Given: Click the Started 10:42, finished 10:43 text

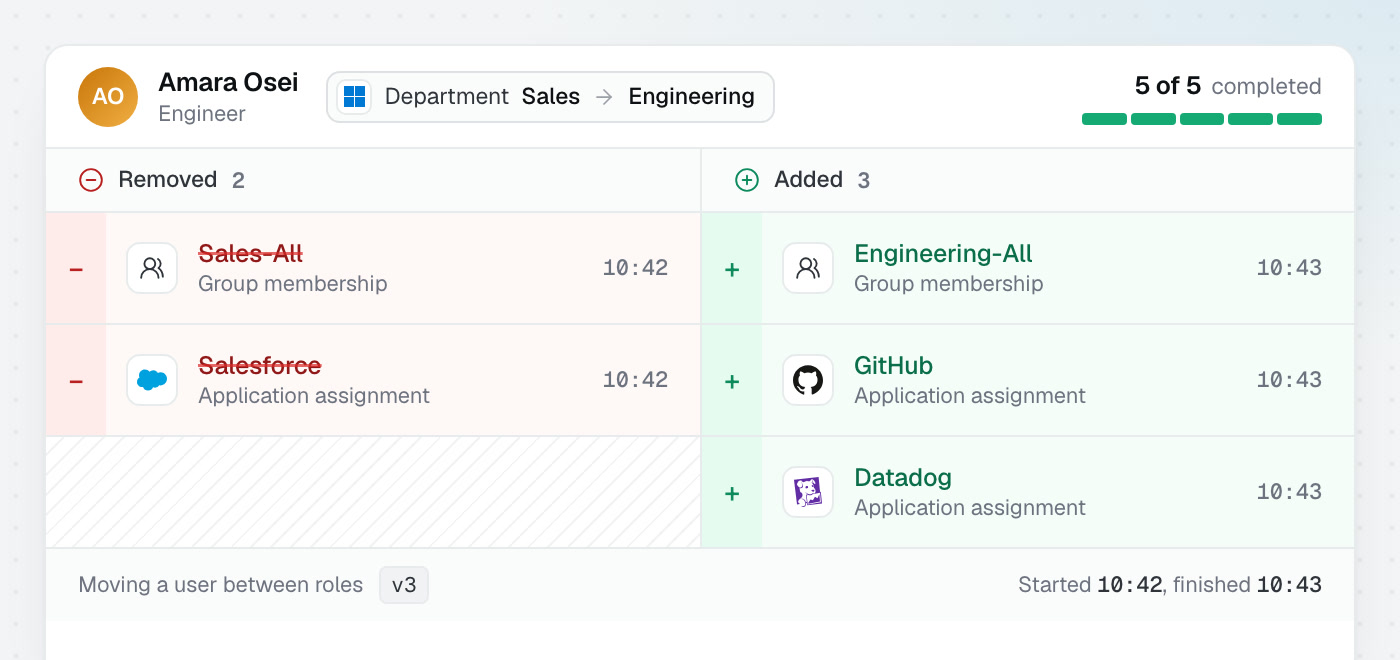Looking at the screenshot, I should 1170,585.
